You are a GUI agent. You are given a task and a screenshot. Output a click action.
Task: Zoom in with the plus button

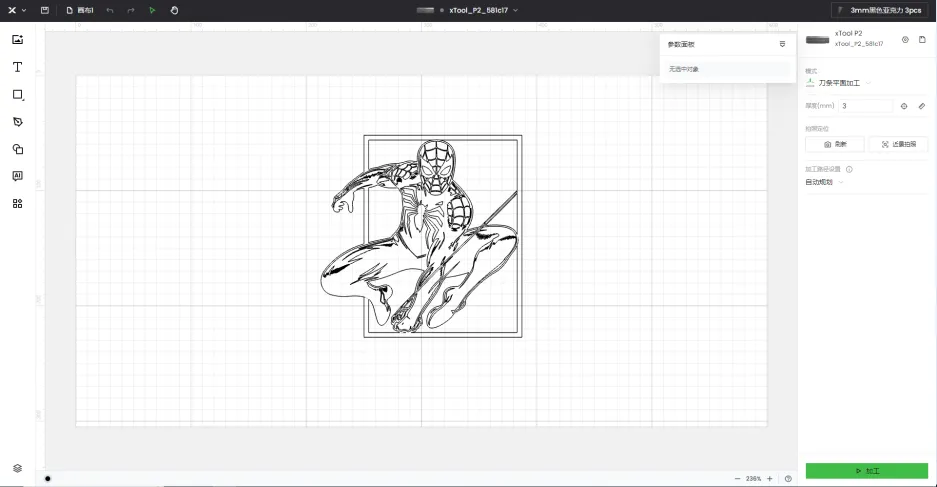point(770,479)
